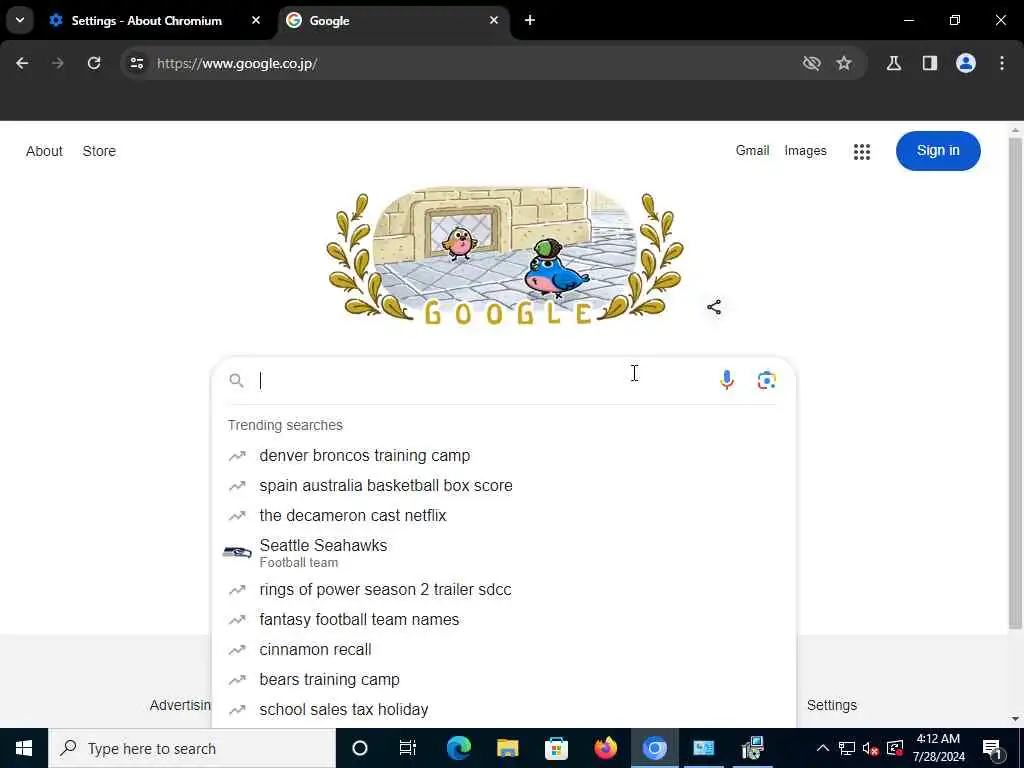1024x768 pixels.
Task: Open the network tray icon
Action: tap(846, 748)
